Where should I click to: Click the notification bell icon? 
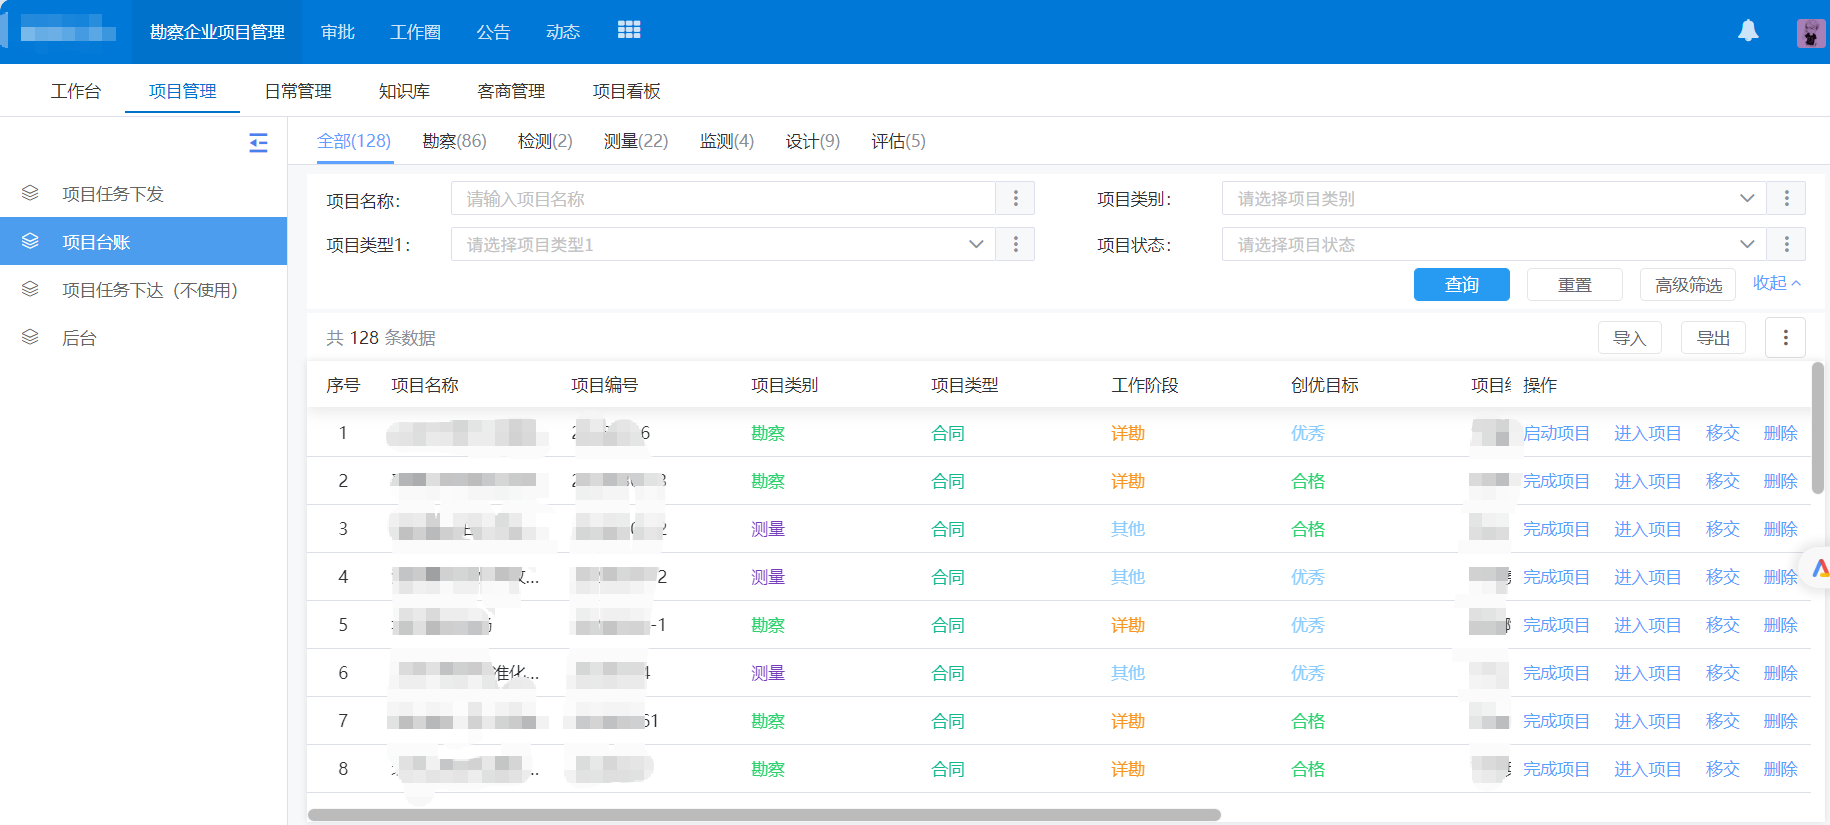(1748, 31)
